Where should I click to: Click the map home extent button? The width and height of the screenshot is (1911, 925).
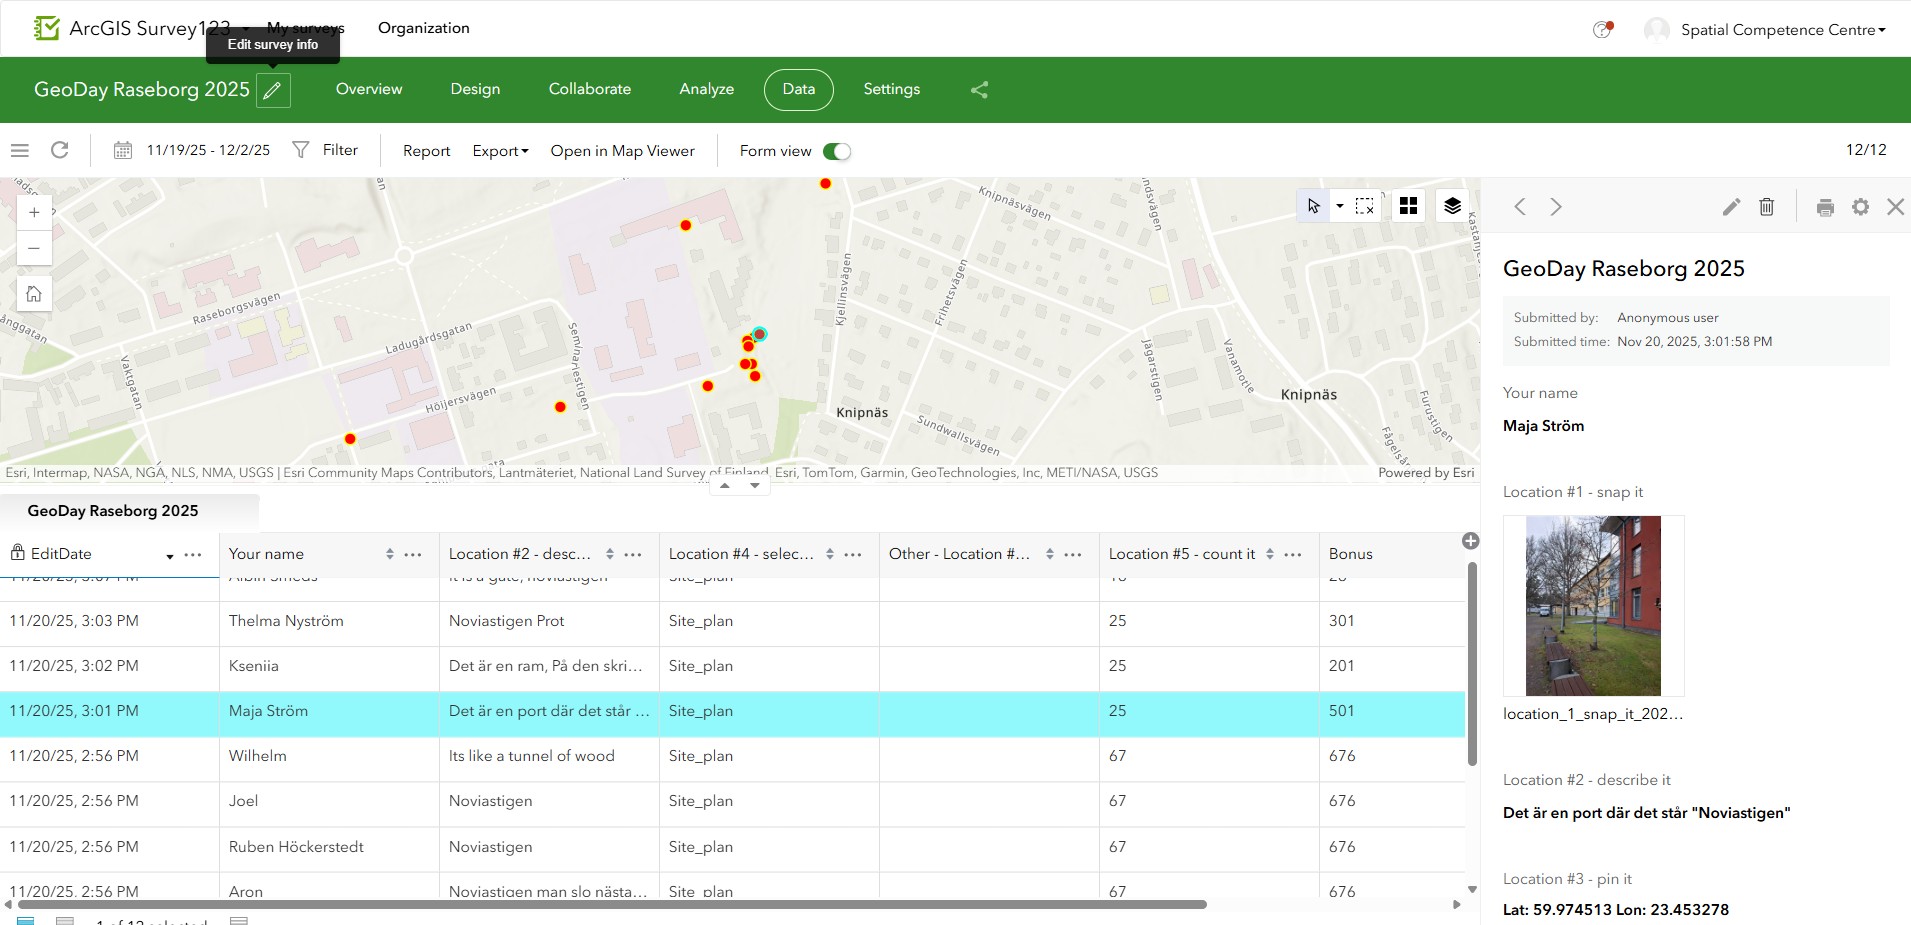34,294
